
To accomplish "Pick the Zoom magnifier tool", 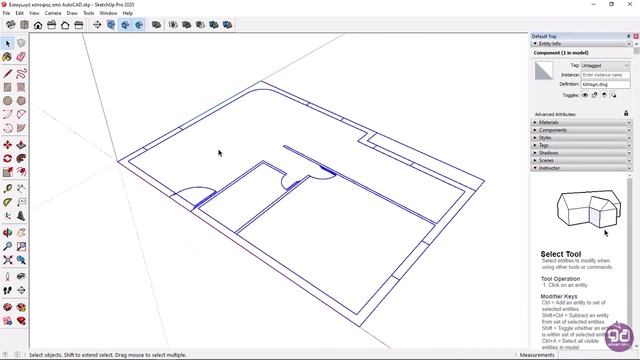I will 7,246.
